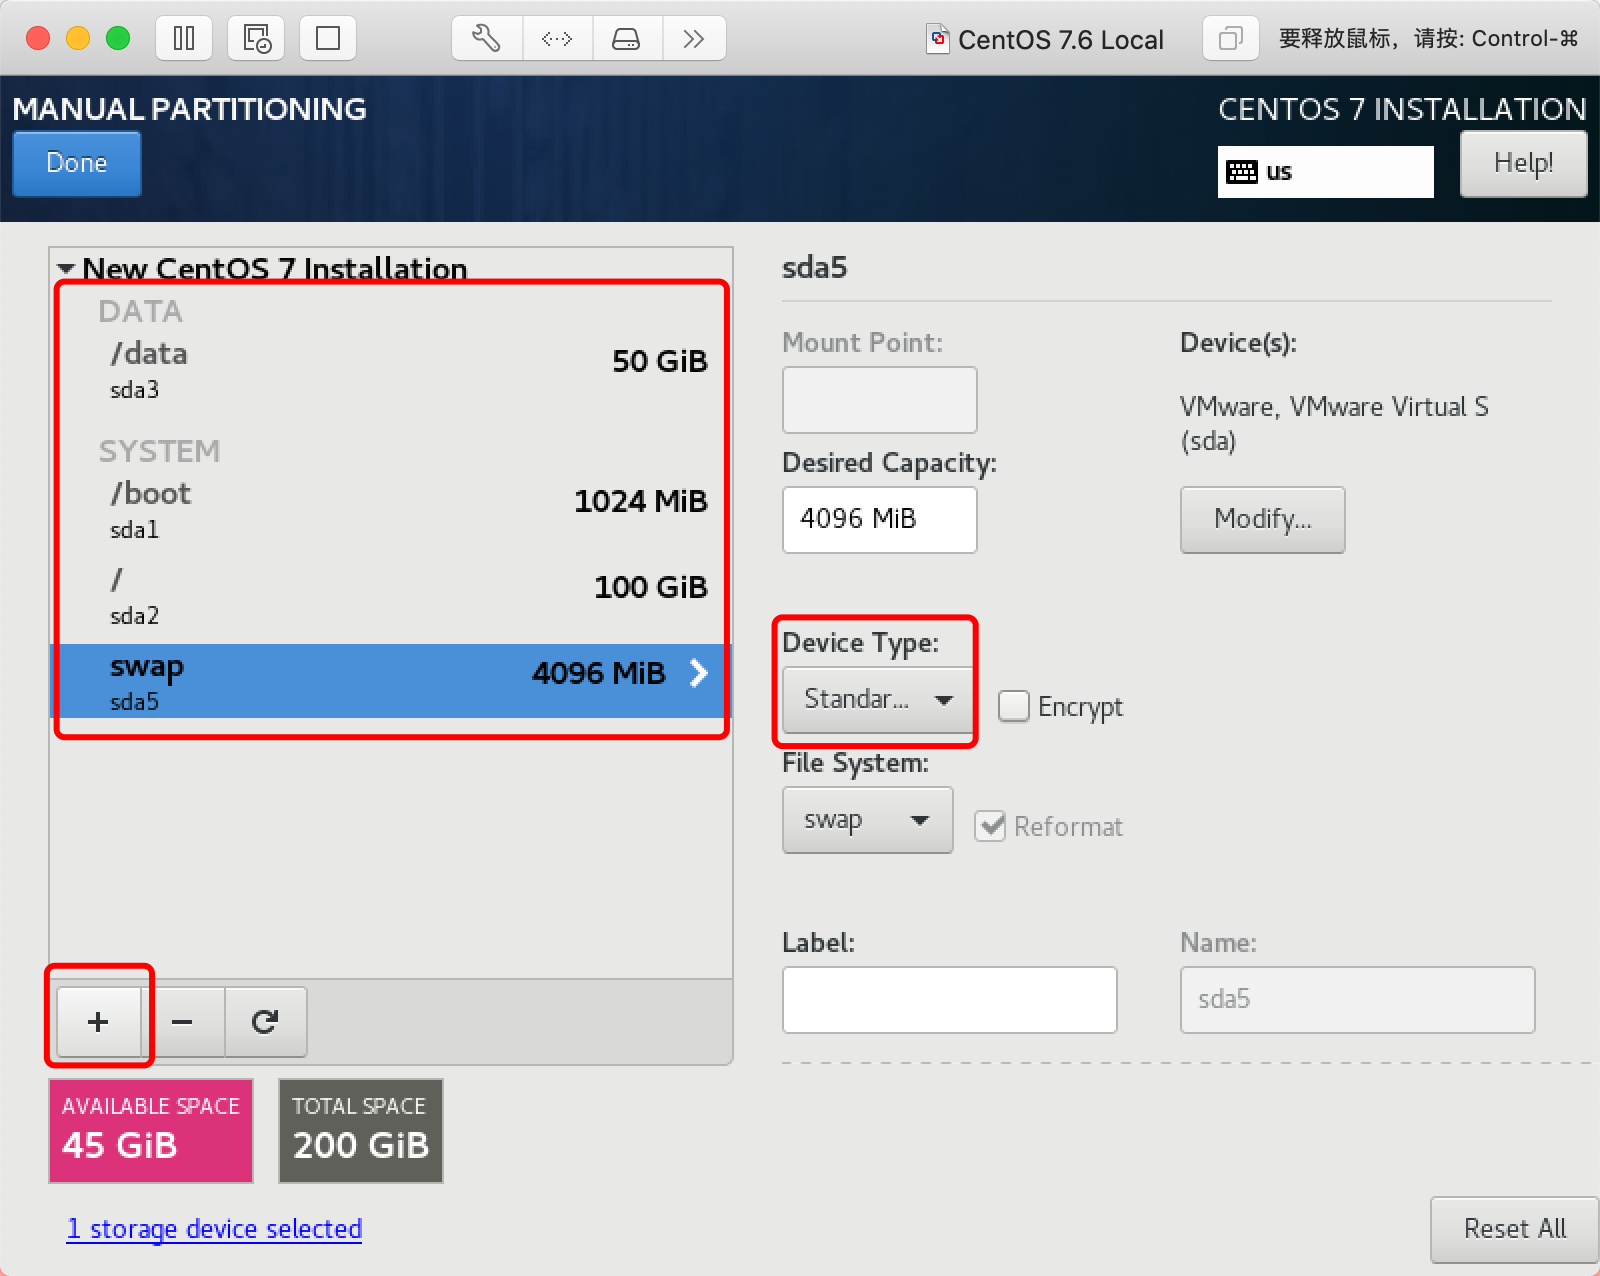Toggle the Reformat checkbox

point(990,826)
